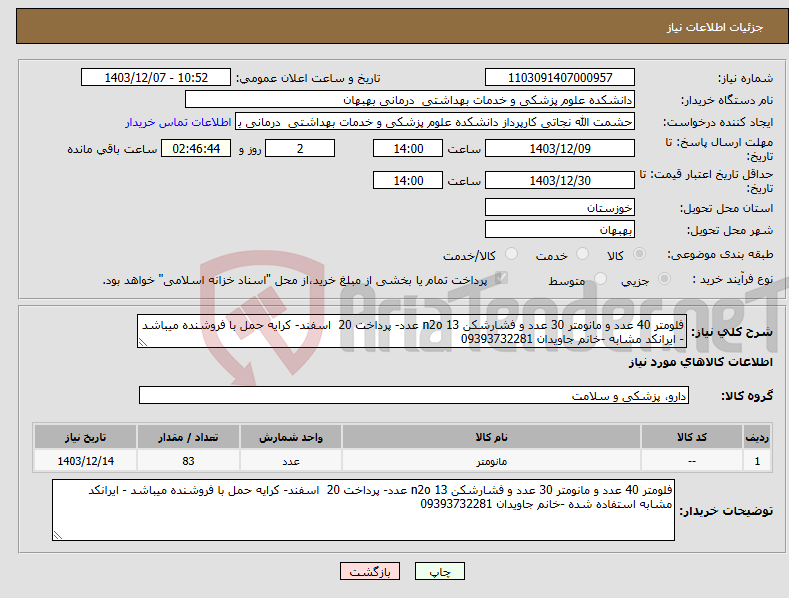This screenshot has width=789, height=598.
Task: Click the remaining days field showing 2
Action: [300, 148]
